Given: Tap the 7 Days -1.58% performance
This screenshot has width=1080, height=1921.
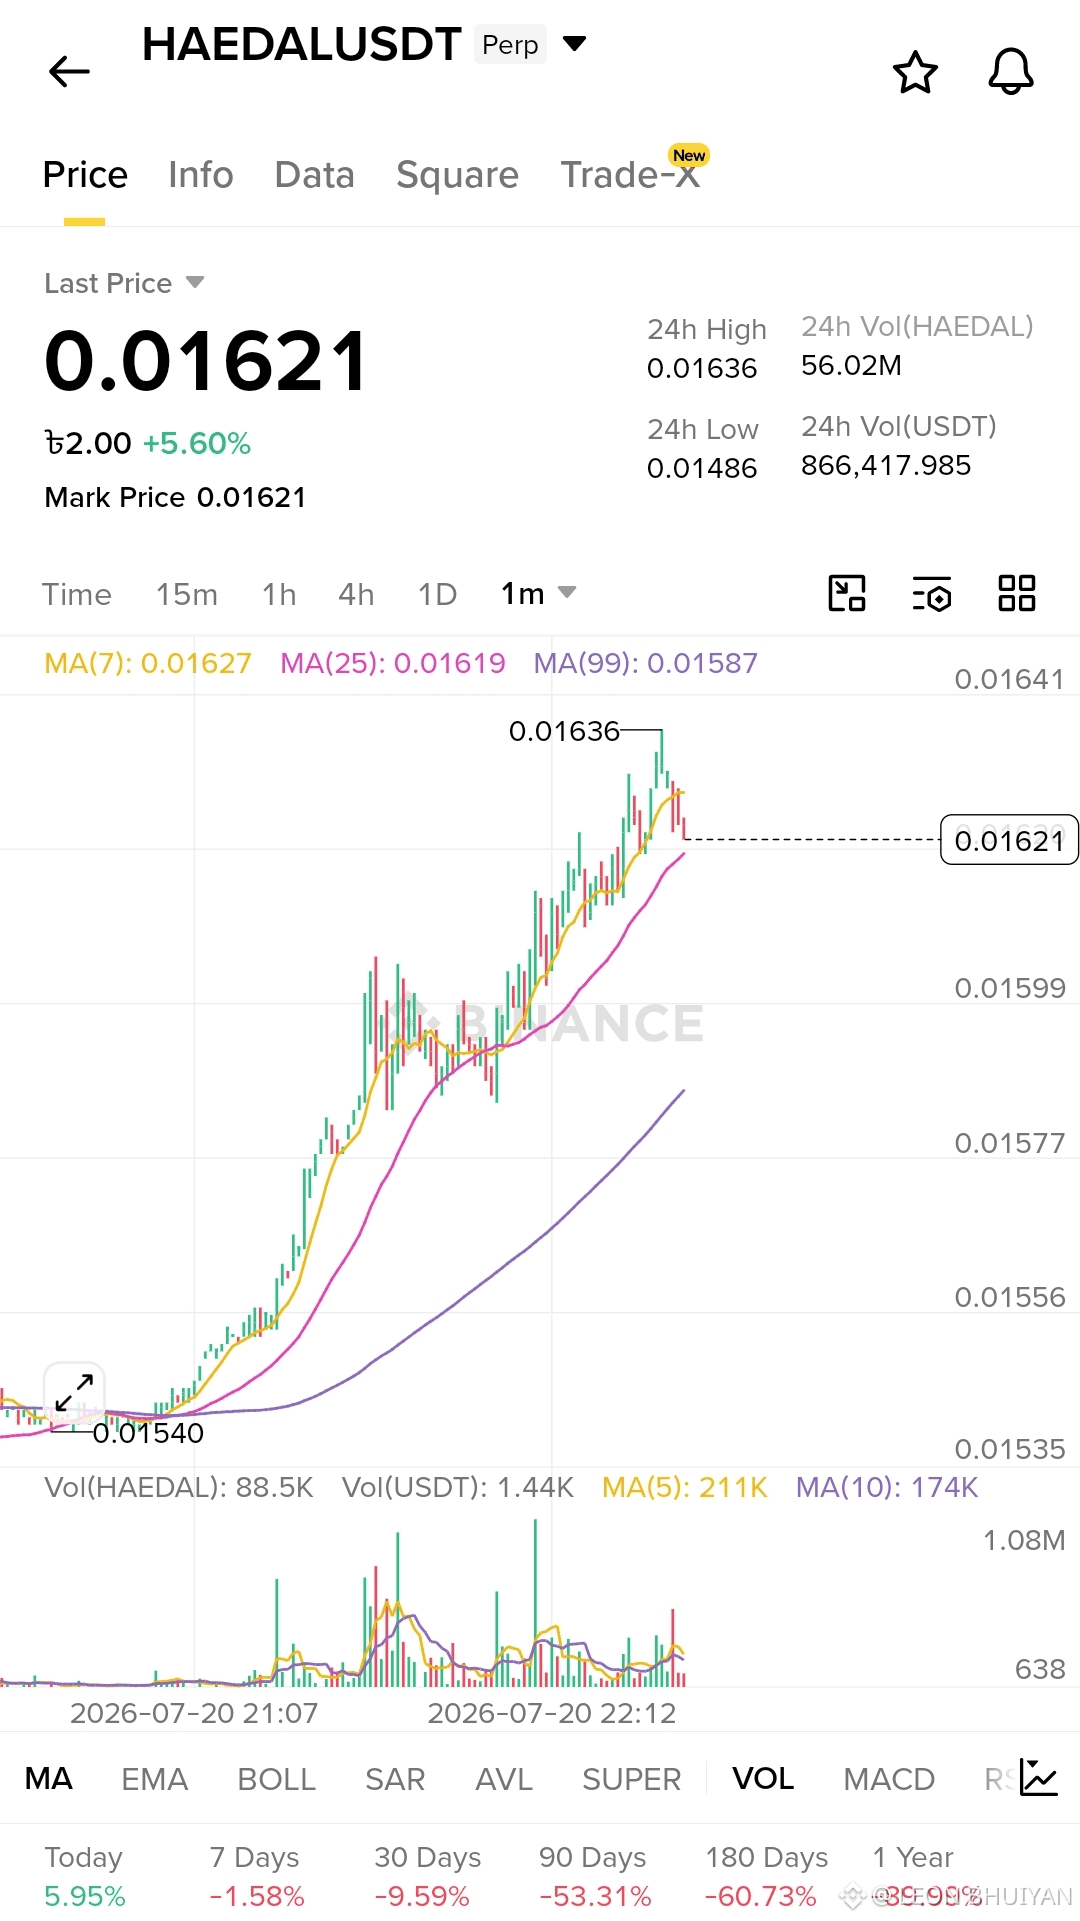Looking at the screenshot, I should (x=256, y=1876).
